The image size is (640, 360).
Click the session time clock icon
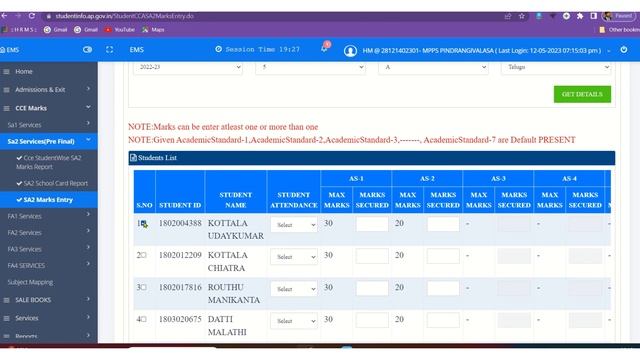219,49
